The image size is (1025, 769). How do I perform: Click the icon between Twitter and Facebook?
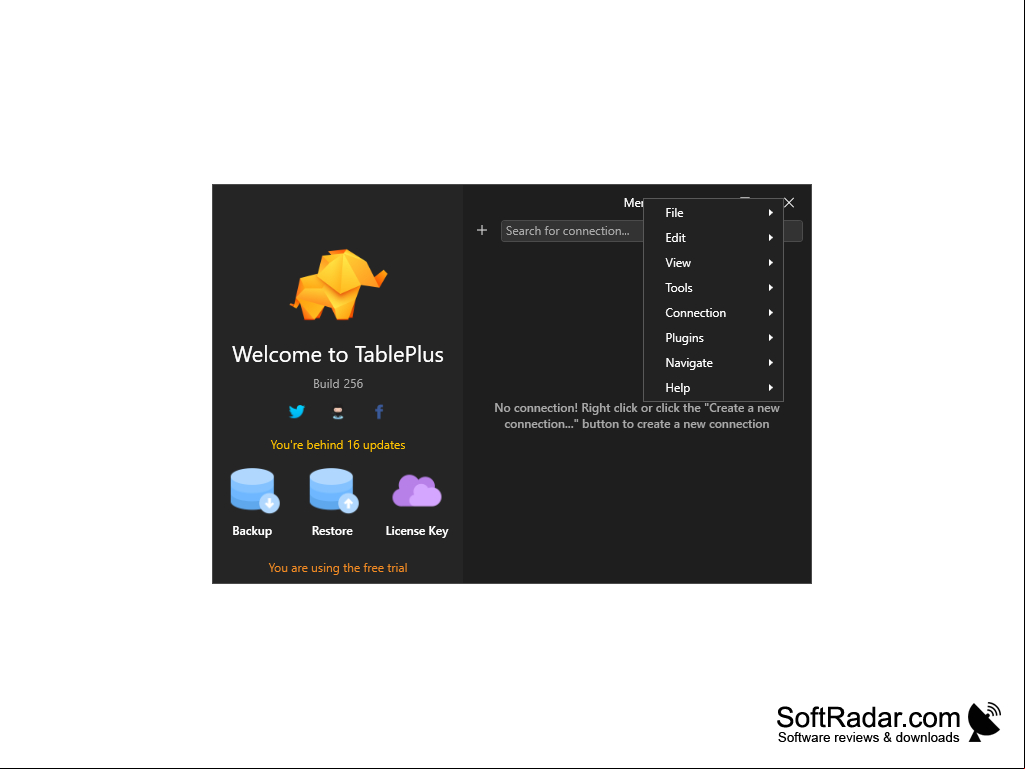pyautogui.click(x=338, y=412)
